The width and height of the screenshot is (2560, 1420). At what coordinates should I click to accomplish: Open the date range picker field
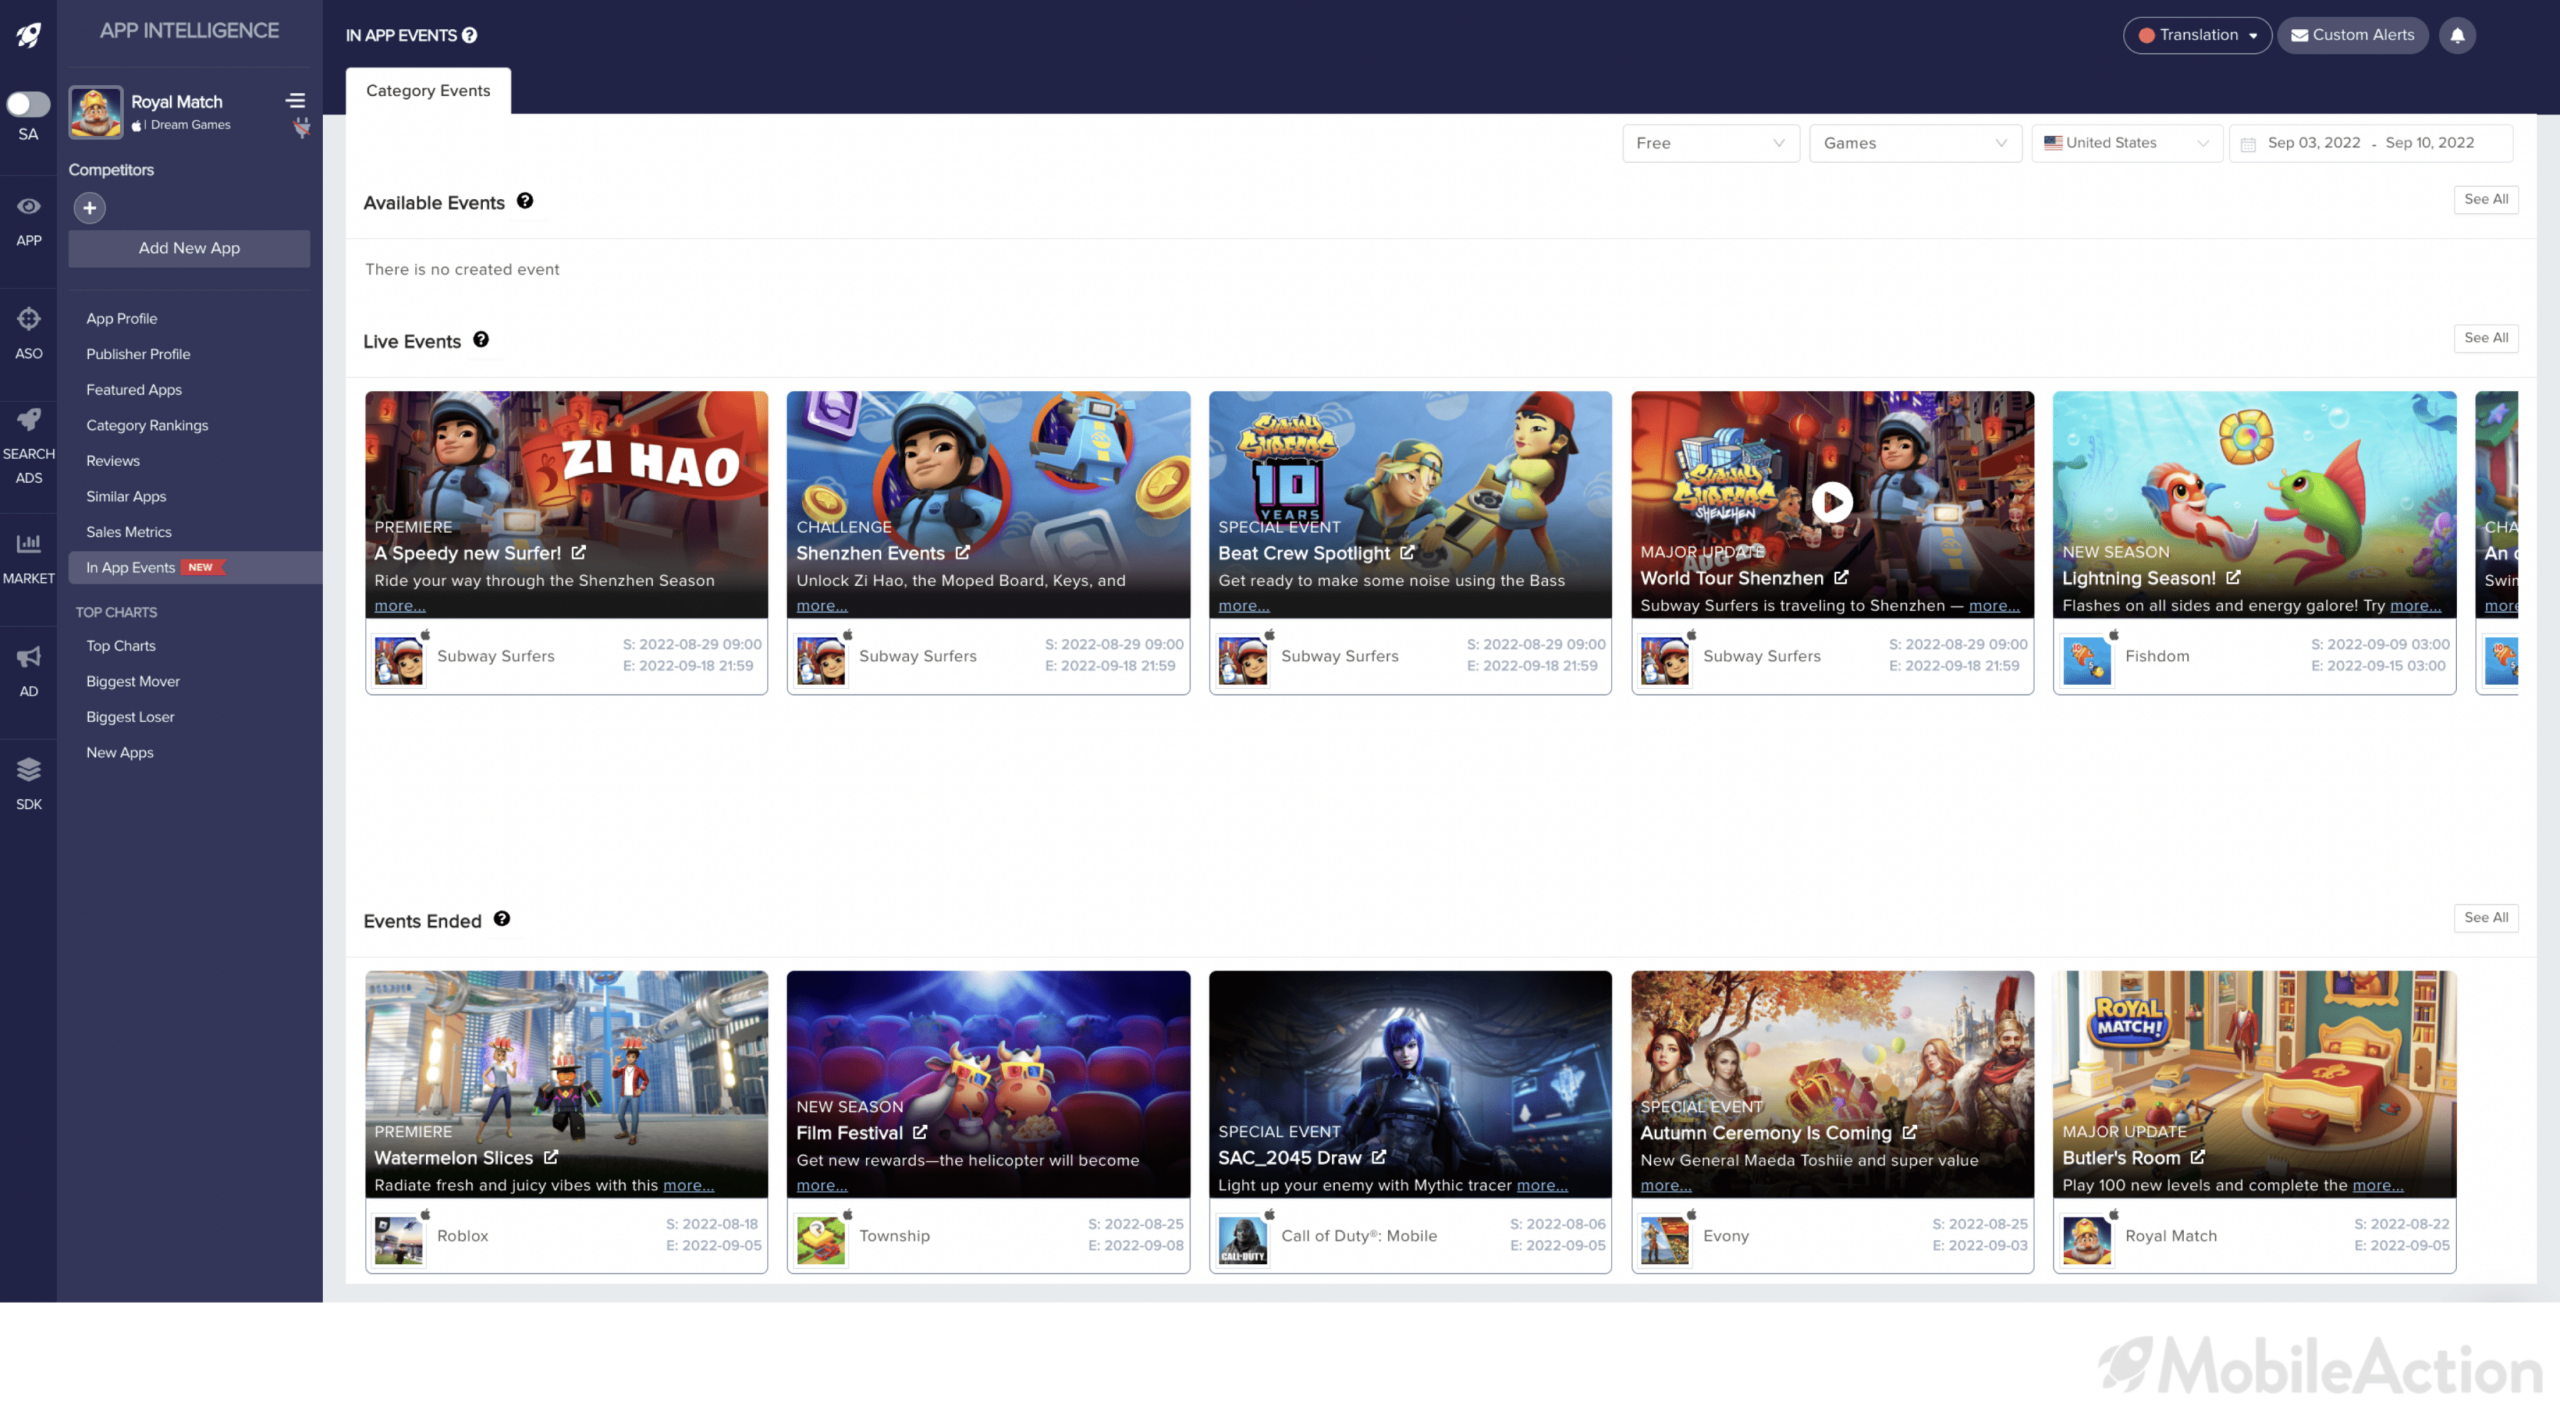pos(2370,143)
